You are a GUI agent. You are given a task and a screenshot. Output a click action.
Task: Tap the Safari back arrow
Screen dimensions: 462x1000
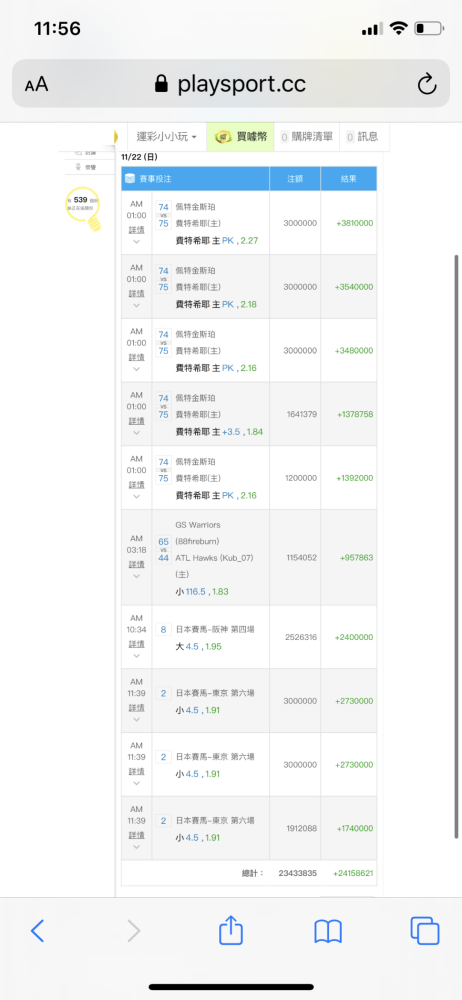point(38,931)
